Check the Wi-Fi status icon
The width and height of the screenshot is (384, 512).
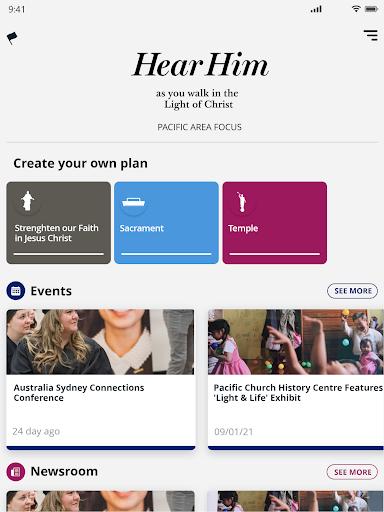coord(356,9)
